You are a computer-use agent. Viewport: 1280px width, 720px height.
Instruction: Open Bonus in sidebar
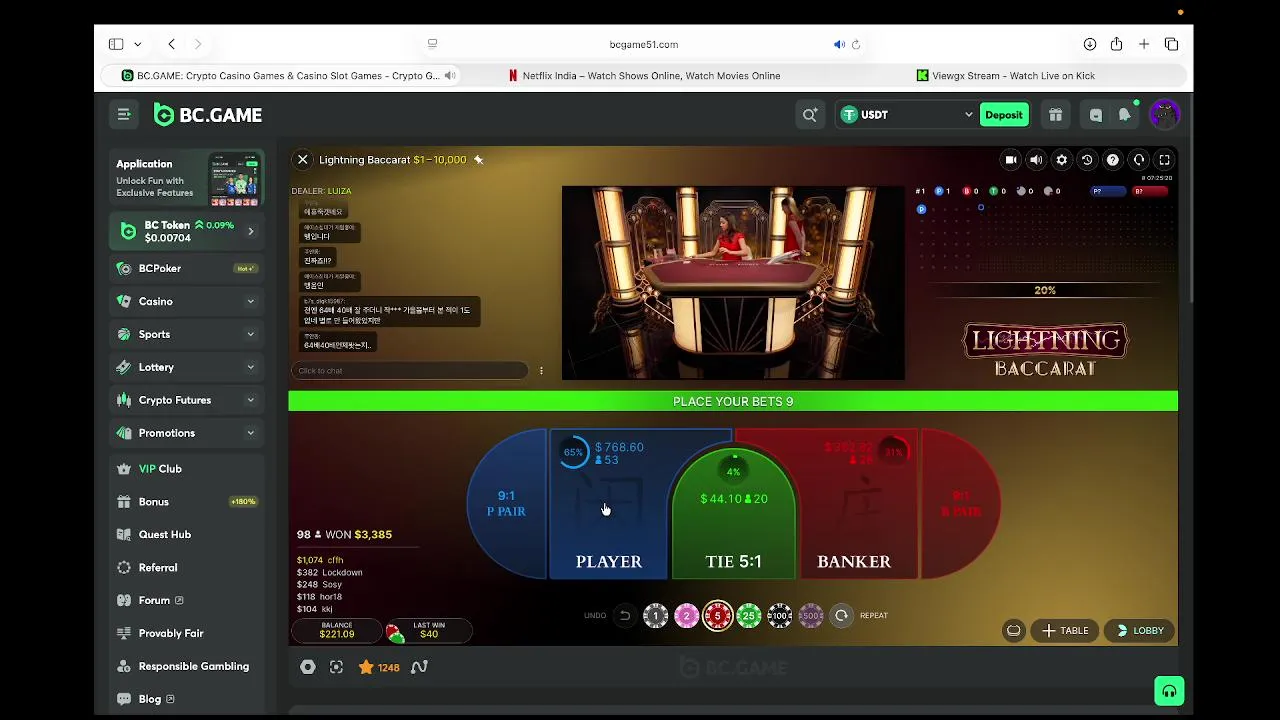[x=187, y=502]
